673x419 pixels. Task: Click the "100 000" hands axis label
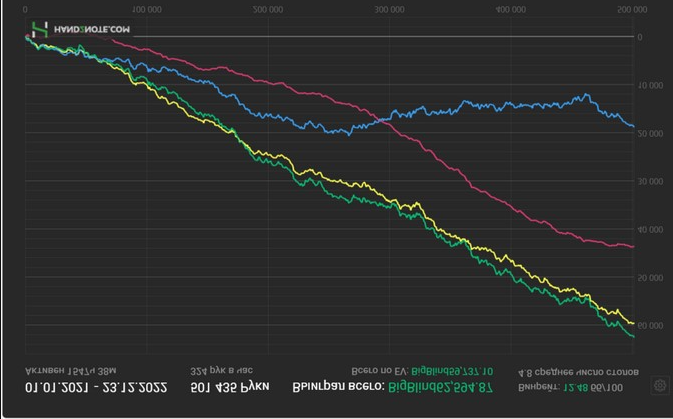(x=147, y=9)
